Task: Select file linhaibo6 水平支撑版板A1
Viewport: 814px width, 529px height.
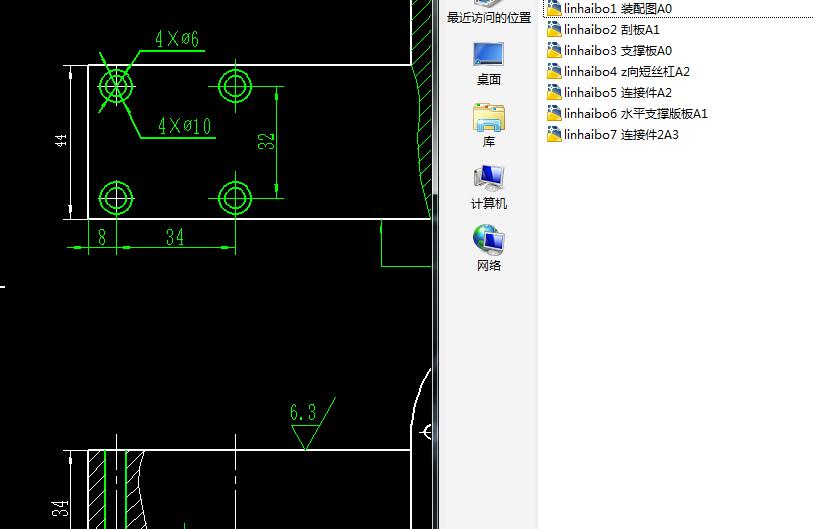Action: pos(628,113)
